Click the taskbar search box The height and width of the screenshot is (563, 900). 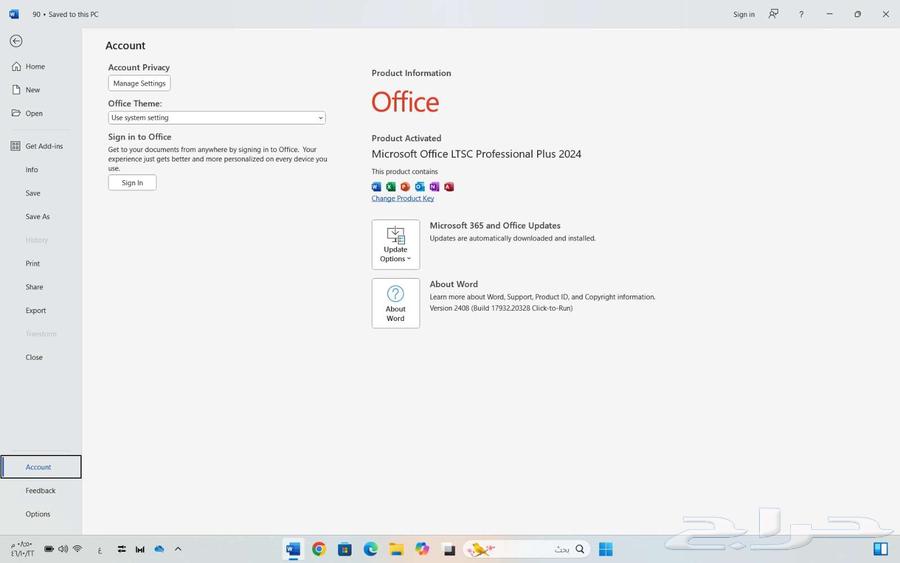(527, 549)
